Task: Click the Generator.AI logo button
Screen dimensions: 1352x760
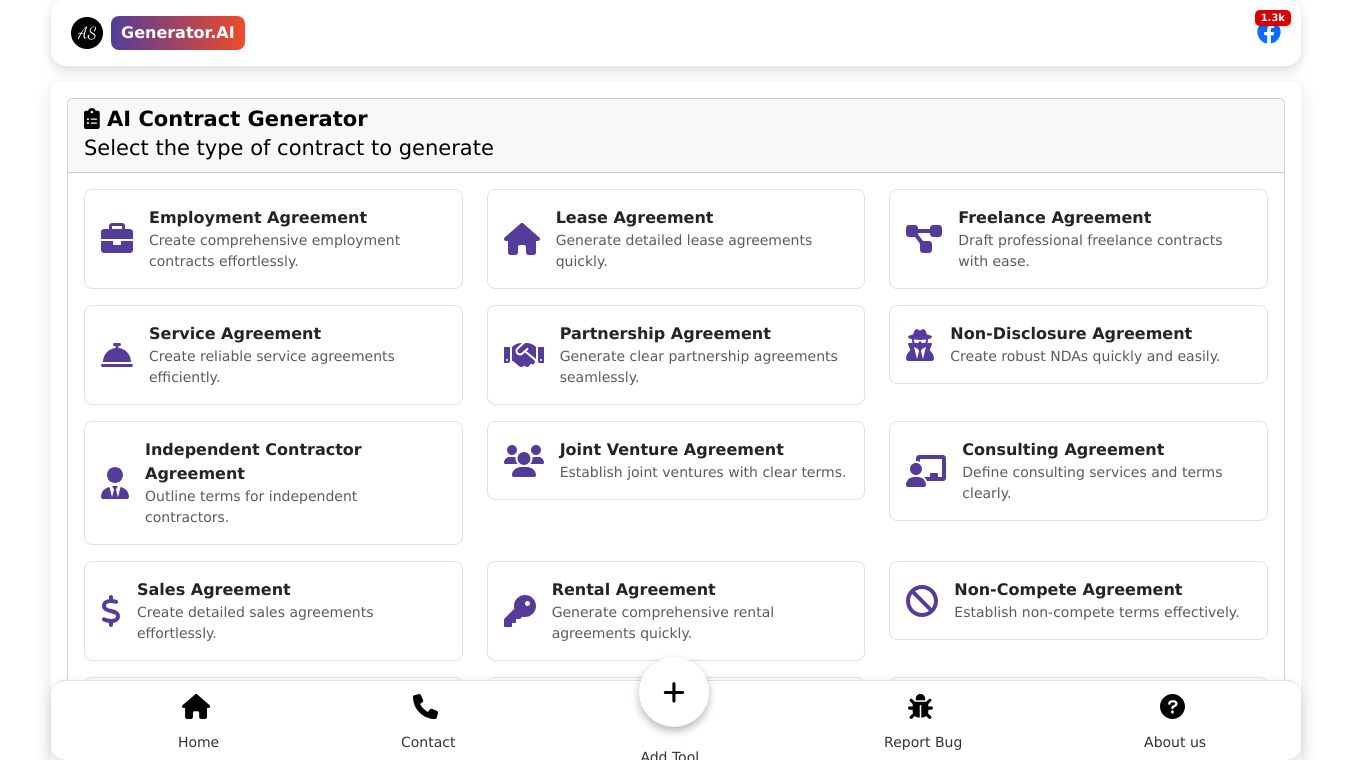Action: coord(178,33)
